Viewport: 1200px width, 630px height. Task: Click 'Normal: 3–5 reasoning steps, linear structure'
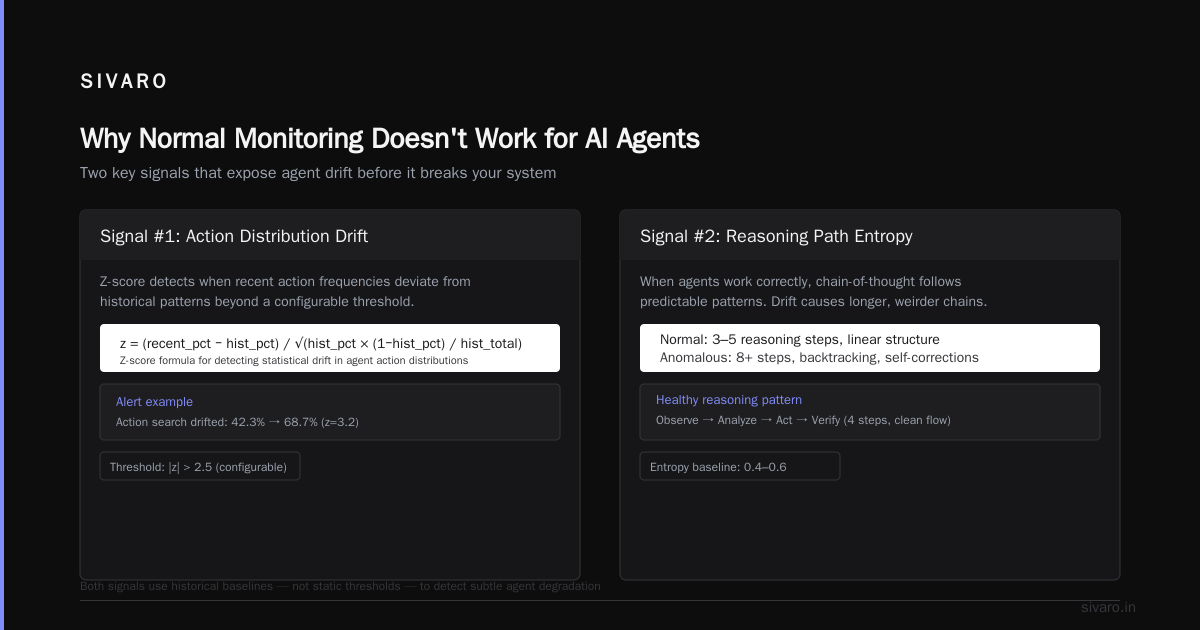tap(799, 339)
